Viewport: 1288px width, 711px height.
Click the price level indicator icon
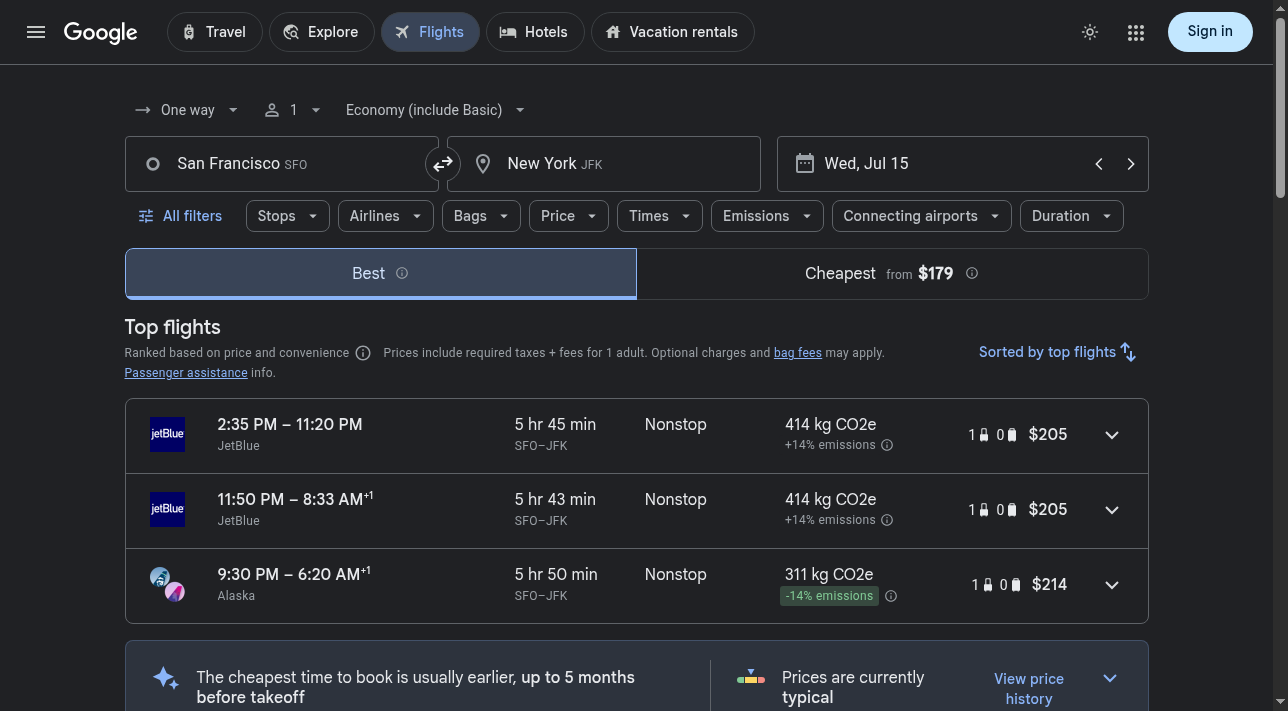click(751, 677)
